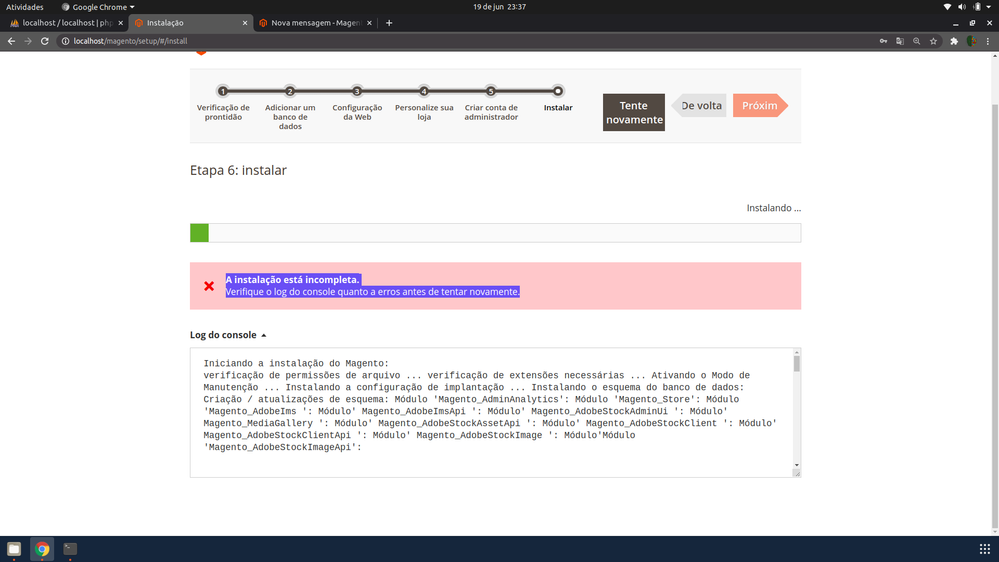Click the 'Etapa 6: instalar' heading
The width and height of the screenshot is (999, 562).
[x=238, y=170]
